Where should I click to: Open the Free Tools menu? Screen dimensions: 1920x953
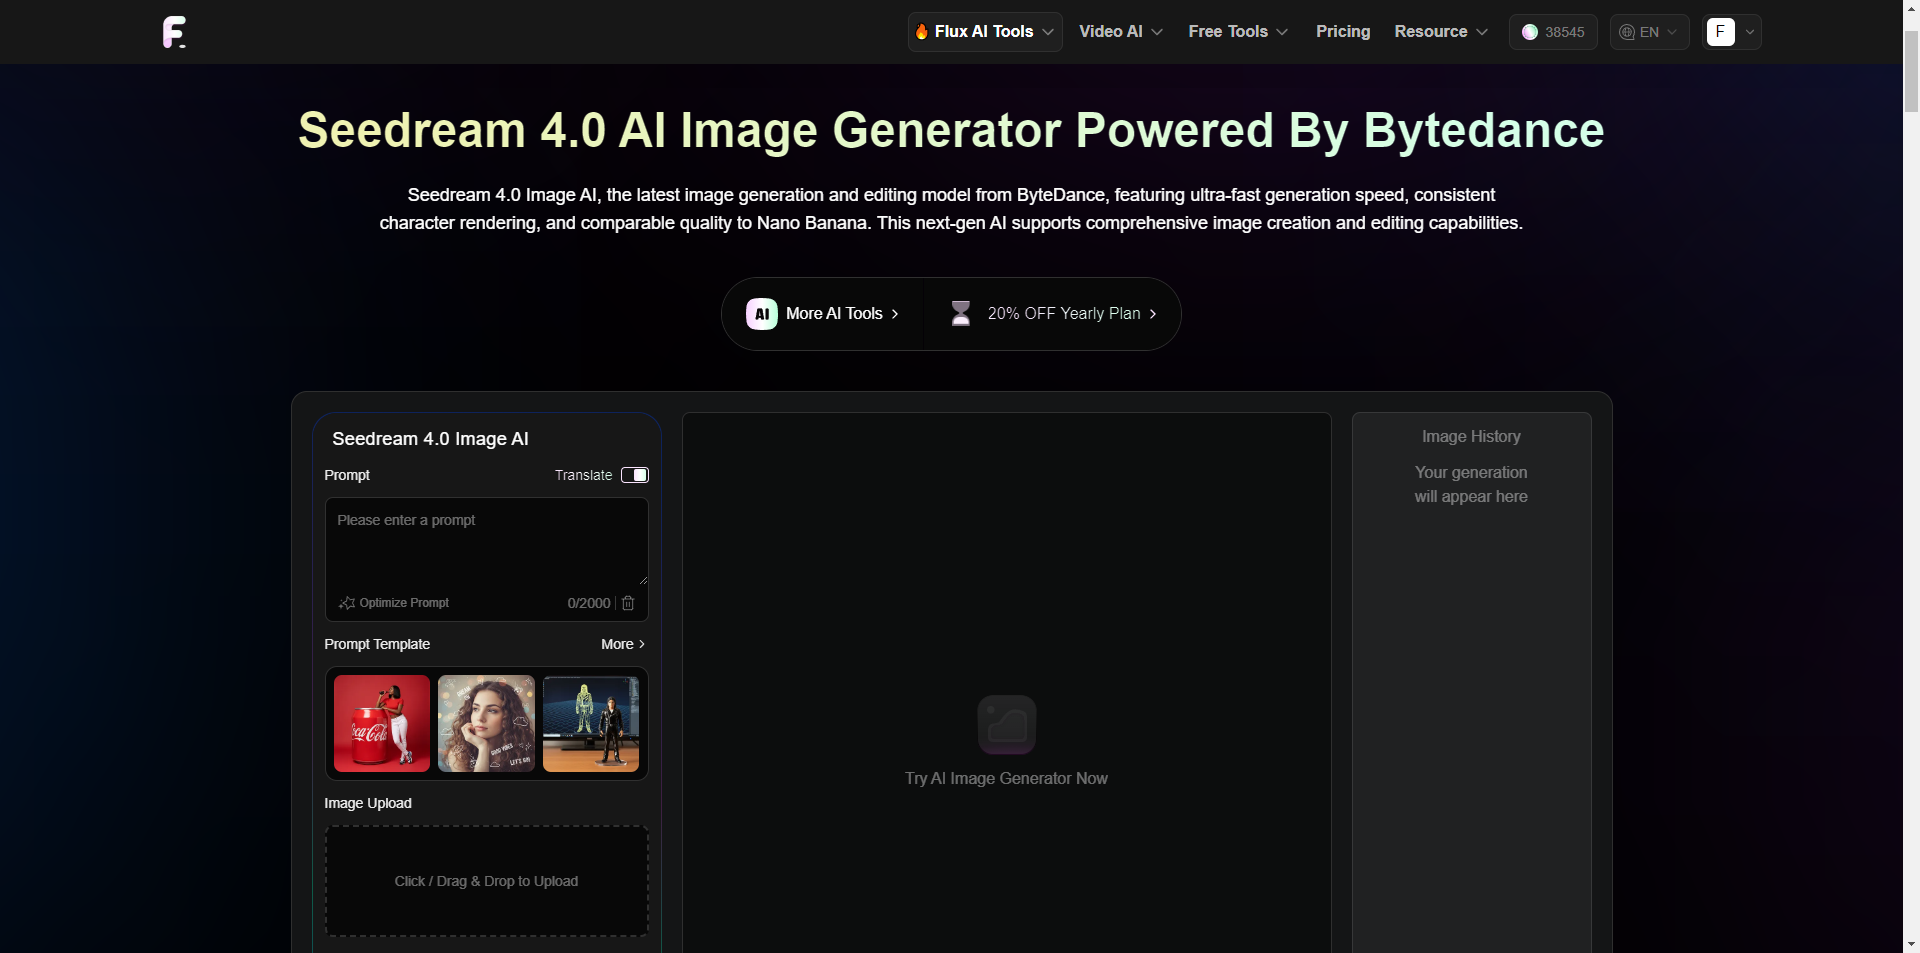(x=1237, y=32)
